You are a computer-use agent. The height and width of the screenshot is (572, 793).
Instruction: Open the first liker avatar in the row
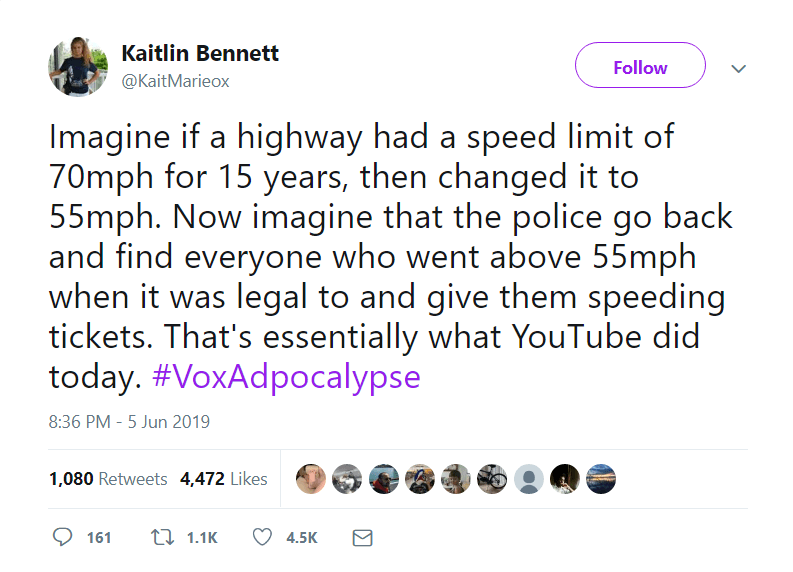311,479
